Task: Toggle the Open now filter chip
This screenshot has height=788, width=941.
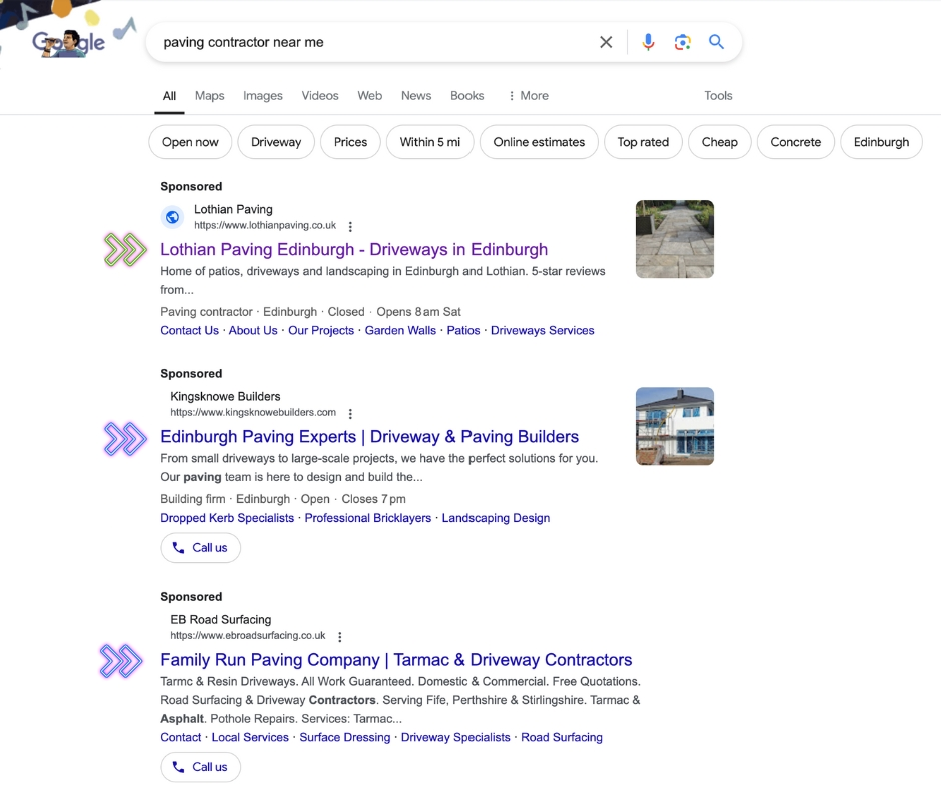Action: click(x=190, y=142)
